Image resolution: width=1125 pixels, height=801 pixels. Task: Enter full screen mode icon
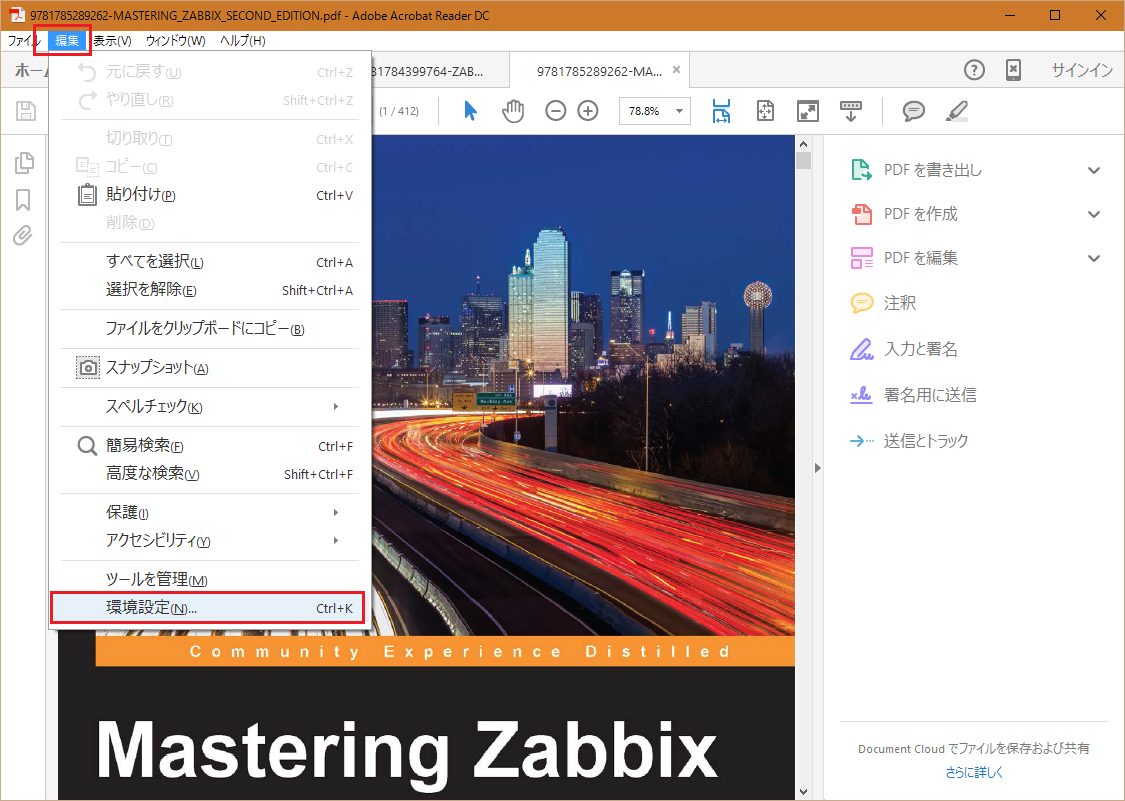click(808, 111)
